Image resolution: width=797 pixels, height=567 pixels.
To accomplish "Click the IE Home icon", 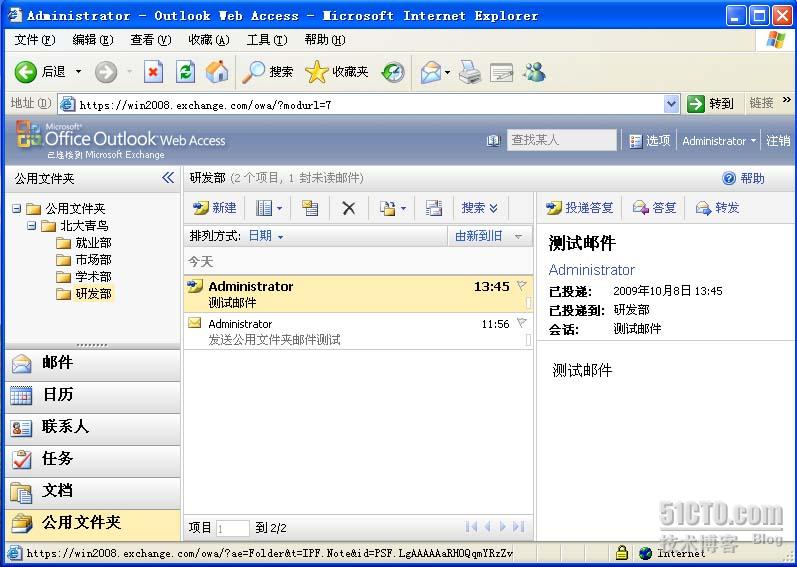I will 217,72.
